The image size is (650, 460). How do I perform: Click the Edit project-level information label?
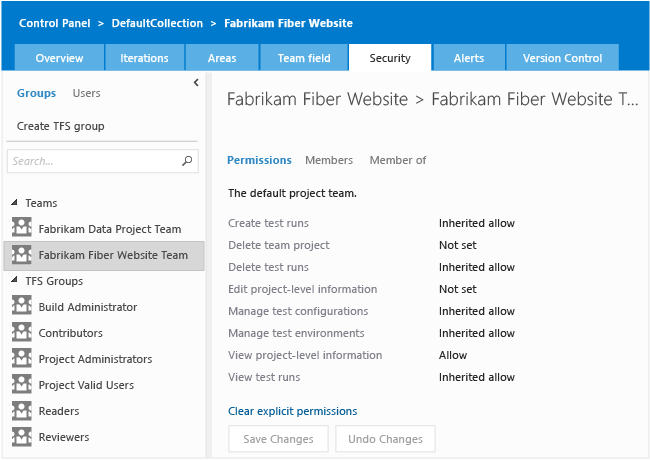303,289
